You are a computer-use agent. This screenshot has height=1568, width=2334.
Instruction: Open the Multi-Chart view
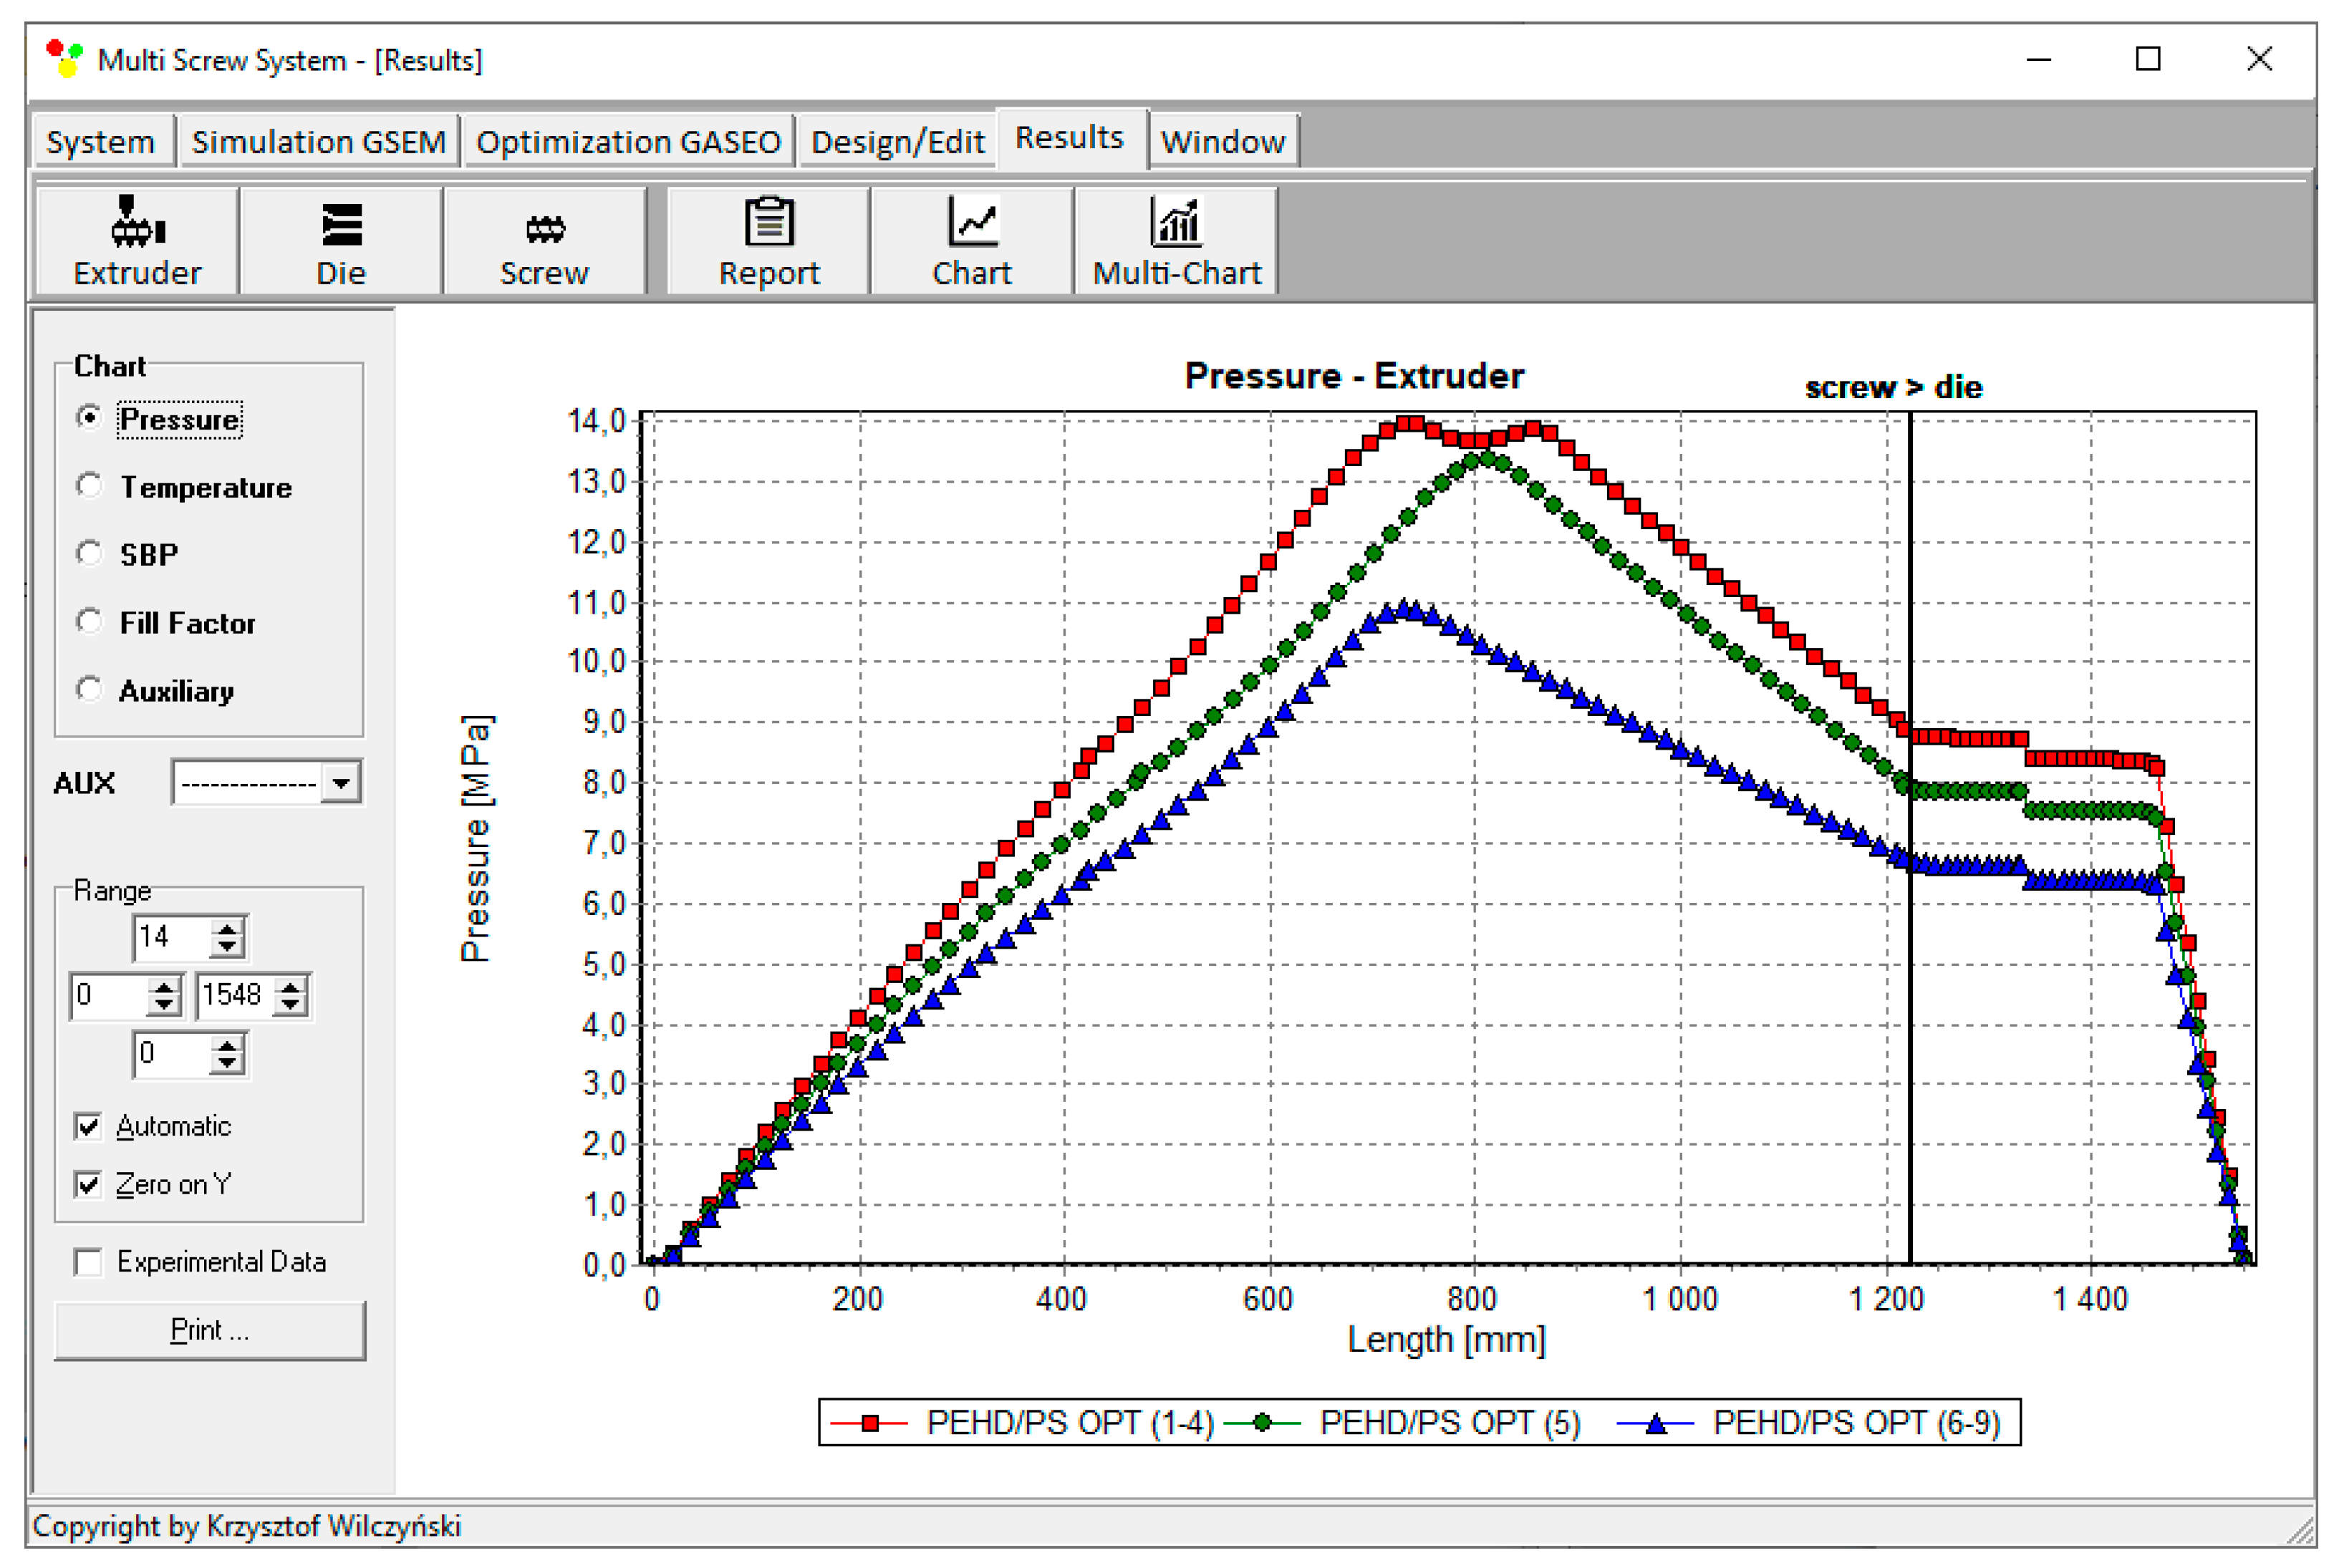[1177, 240]
